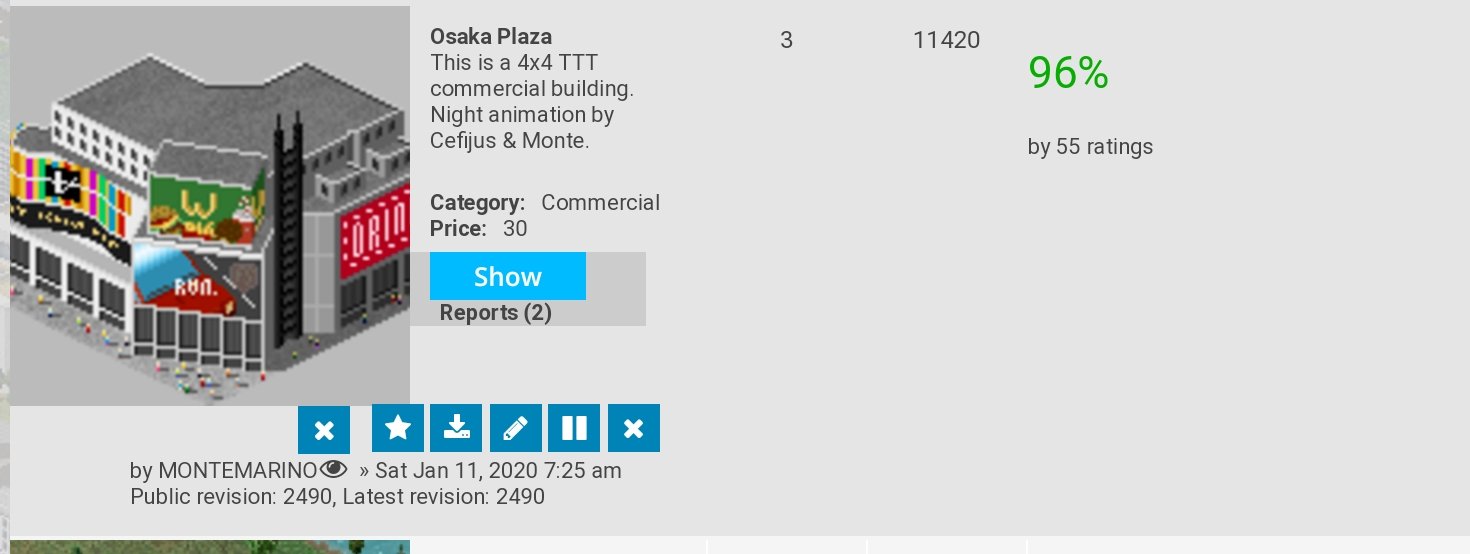The image size is (1470, 554).
Task: Click the rightmost X icon button
Action: pyautogui.click(x=634, y=428)
